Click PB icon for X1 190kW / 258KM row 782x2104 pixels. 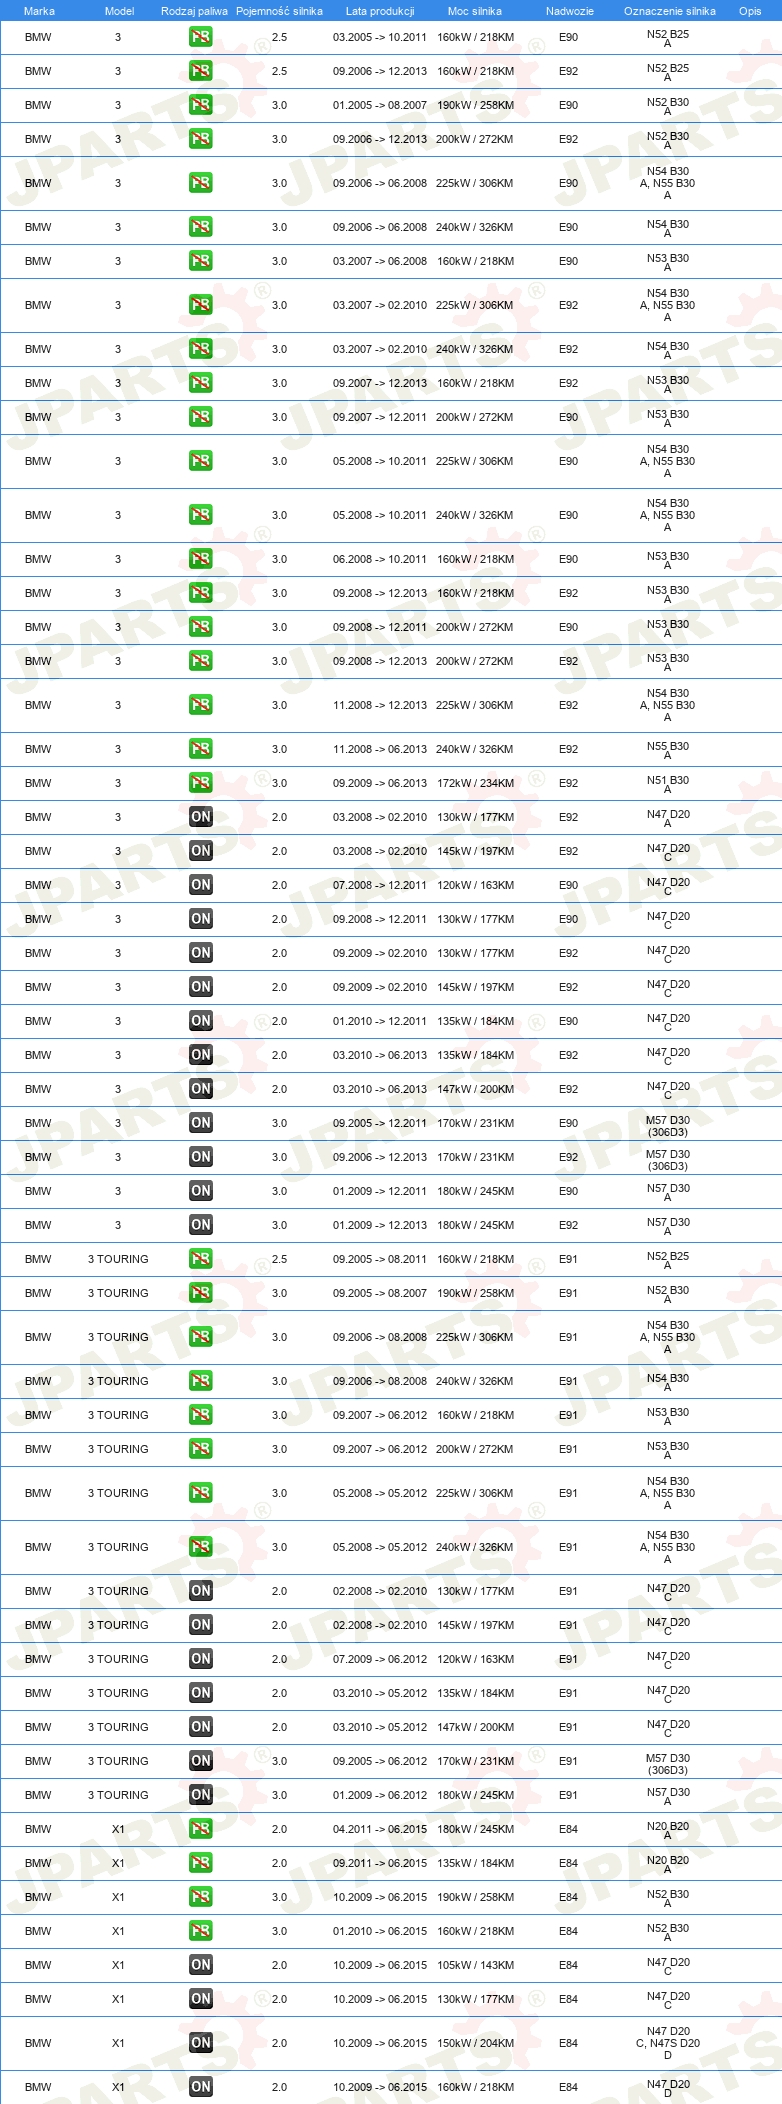200,1897
